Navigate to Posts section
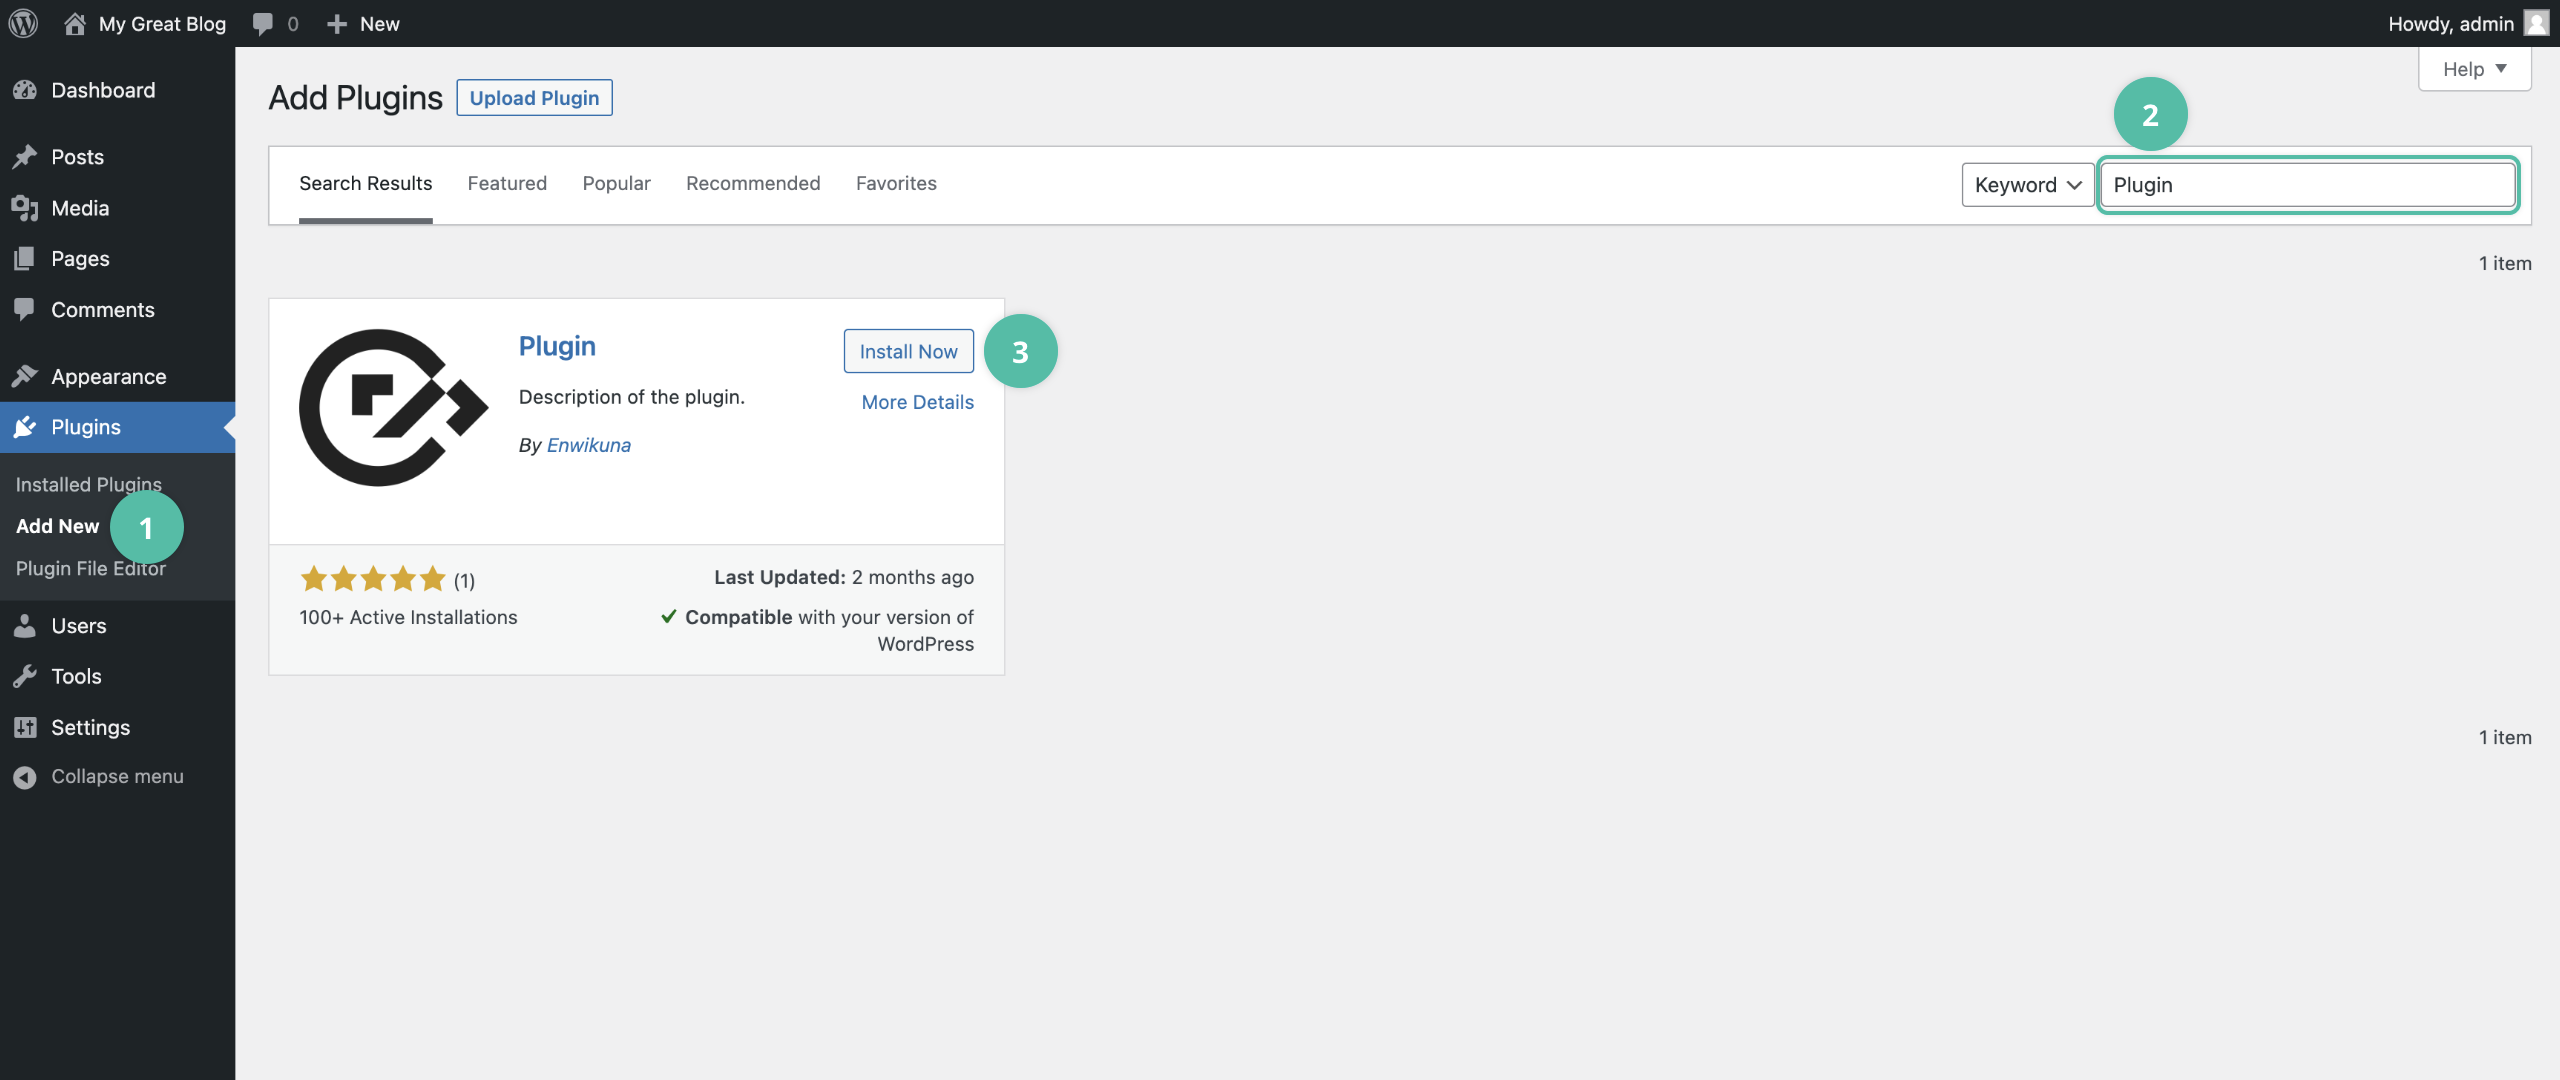This screenshot has width=2560, height=1080. 77,158
